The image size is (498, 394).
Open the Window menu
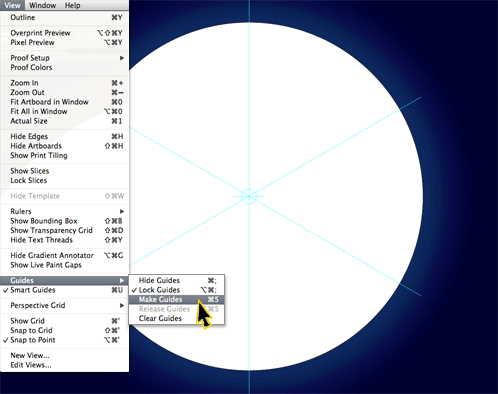(42, 5)
